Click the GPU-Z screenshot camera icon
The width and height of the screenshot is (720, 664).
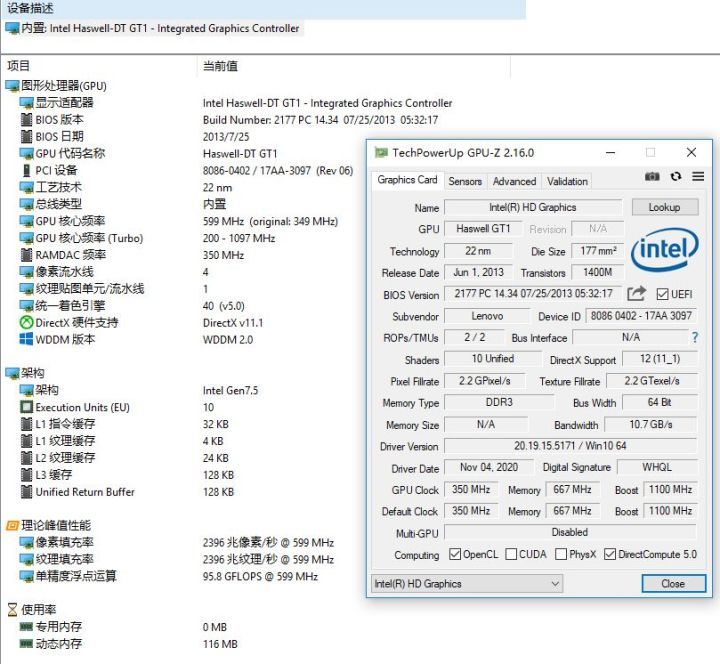(652, 177)
